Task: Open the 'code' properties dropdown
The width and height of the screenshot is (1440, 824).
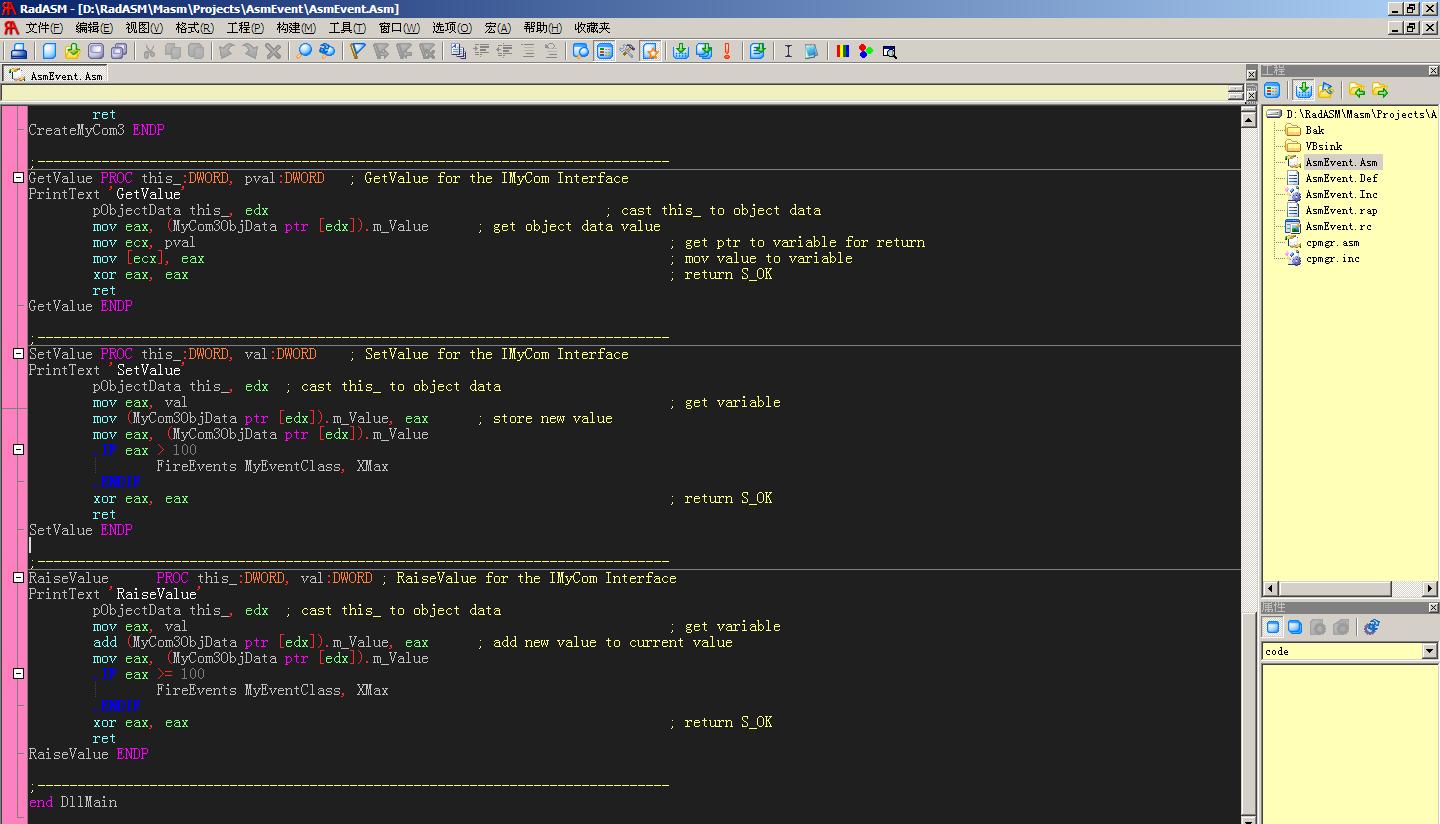Action: tap(1429, 651)
